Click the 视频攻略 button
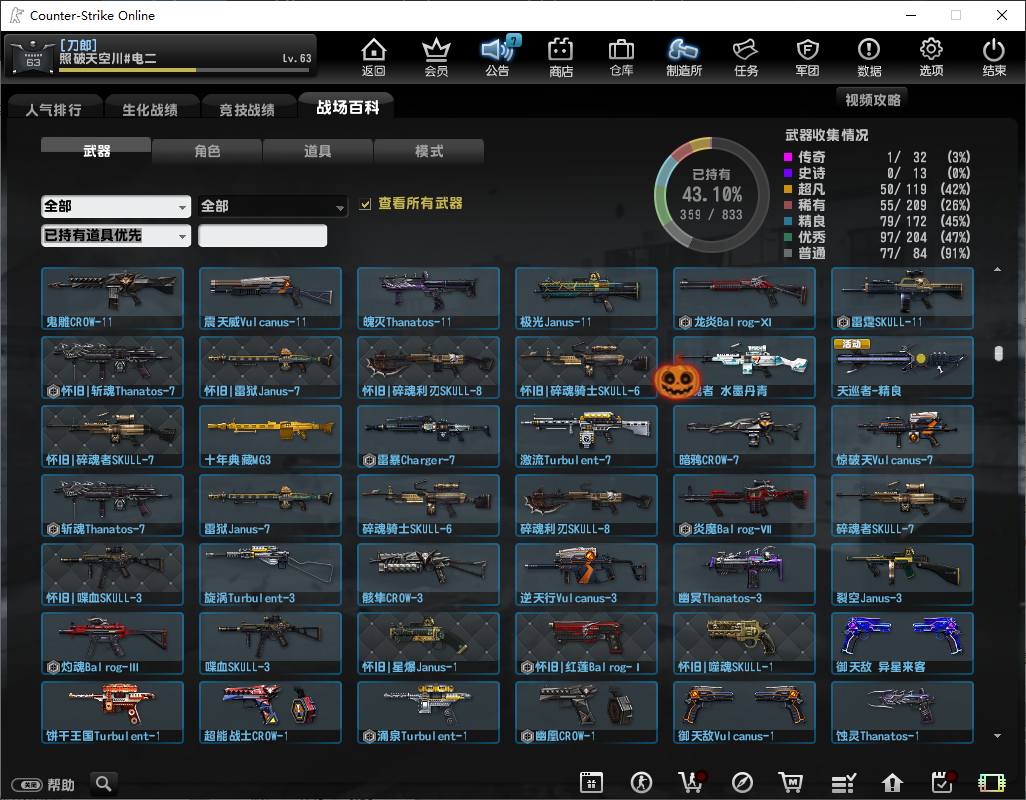 pyautogui.click(x=872, y=99)
